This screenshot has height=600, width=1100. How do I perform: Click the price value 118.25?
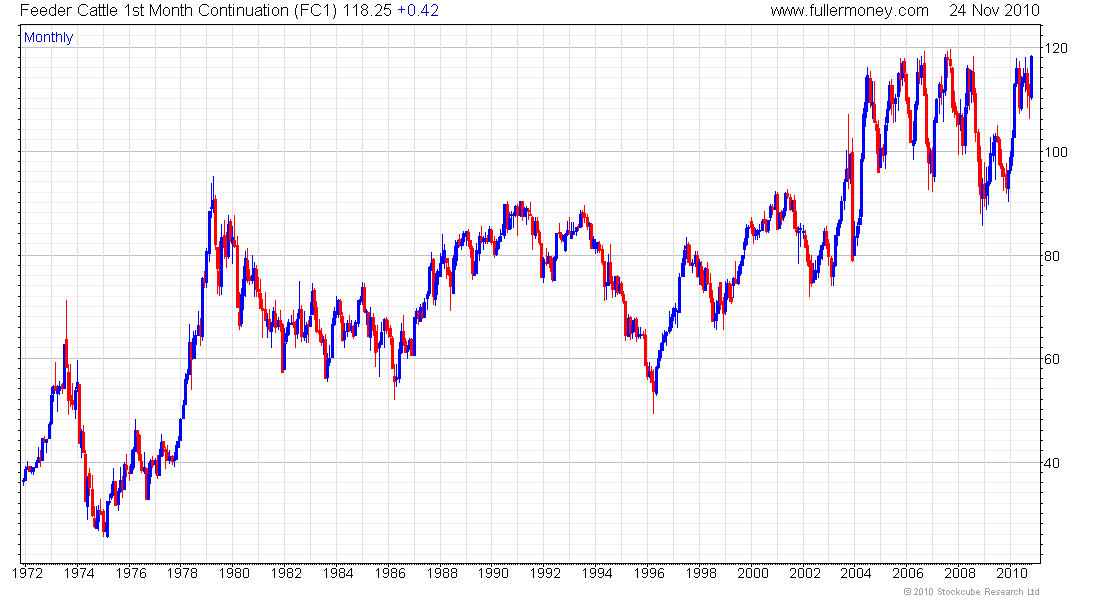pyautogui.click(x=367, y=11)
